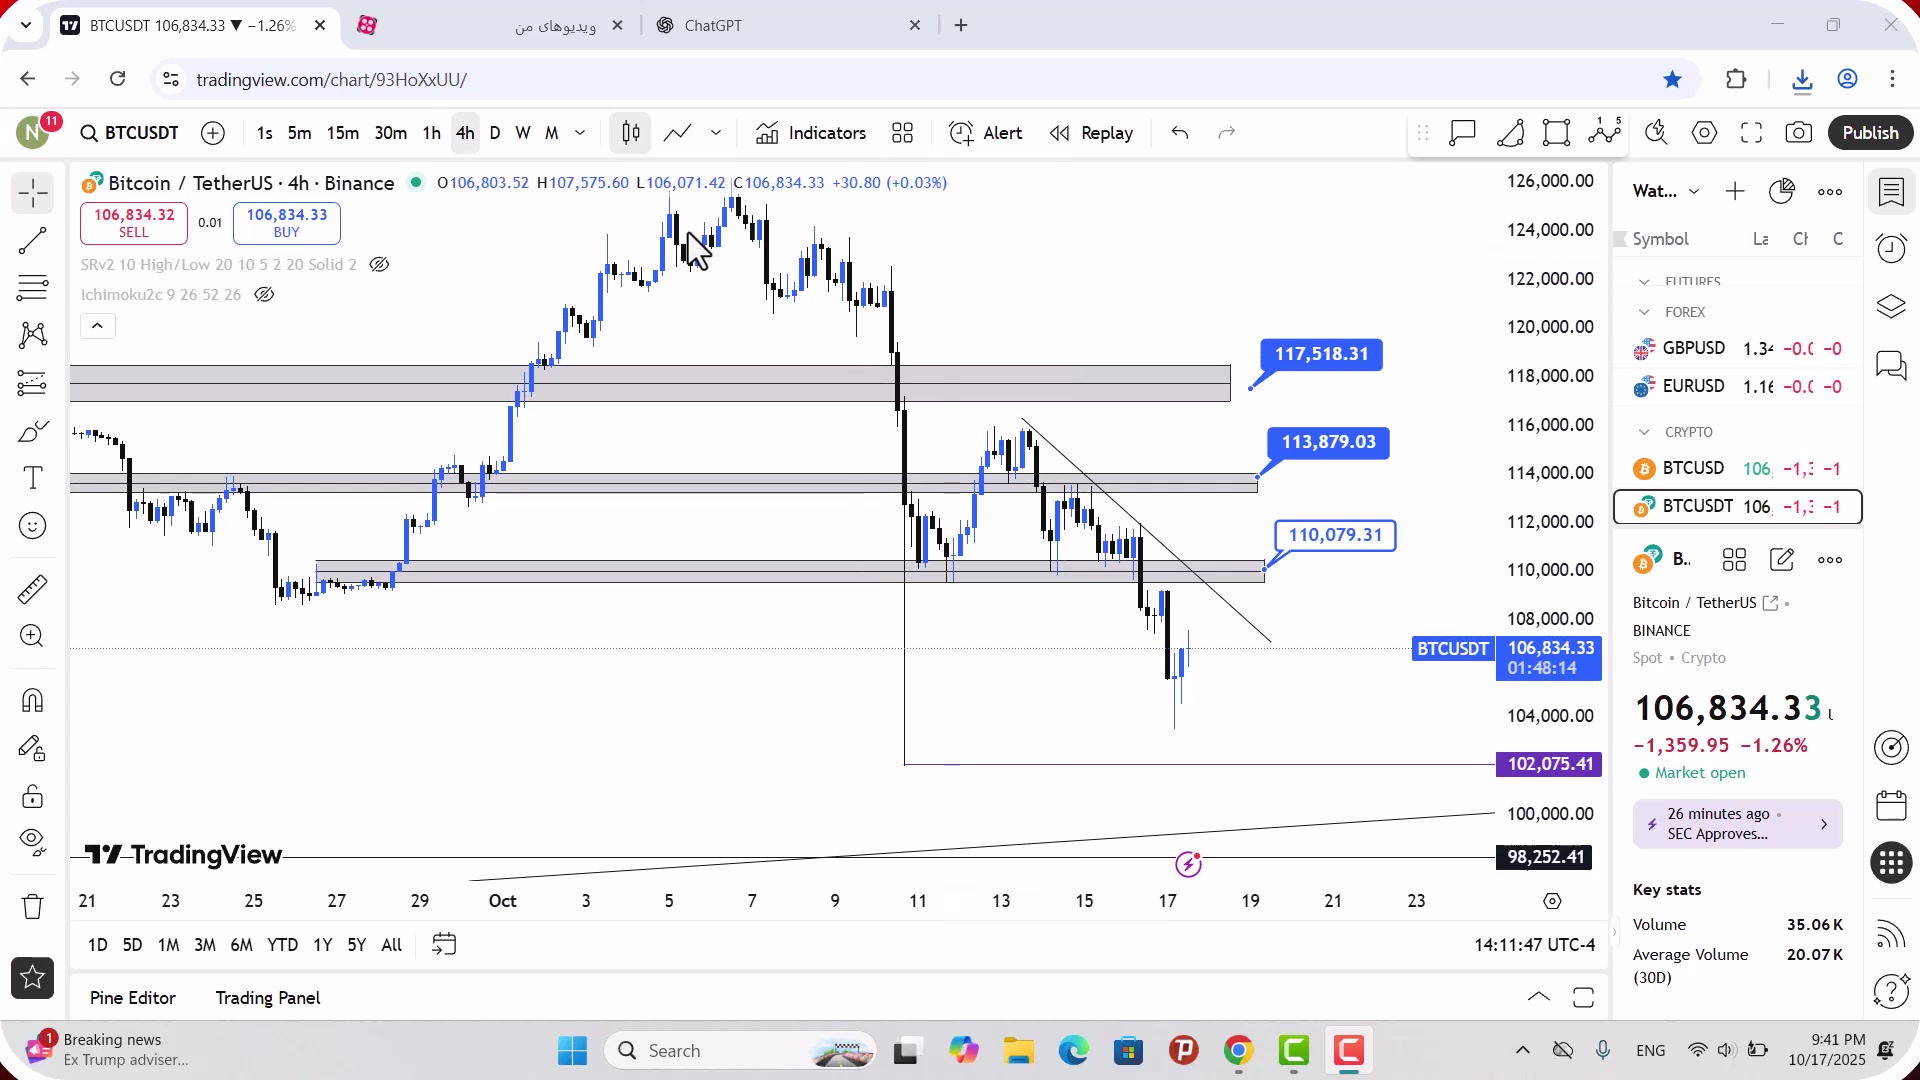
Task: Add a symbol to the watchlist
Action: point(1735,191)
